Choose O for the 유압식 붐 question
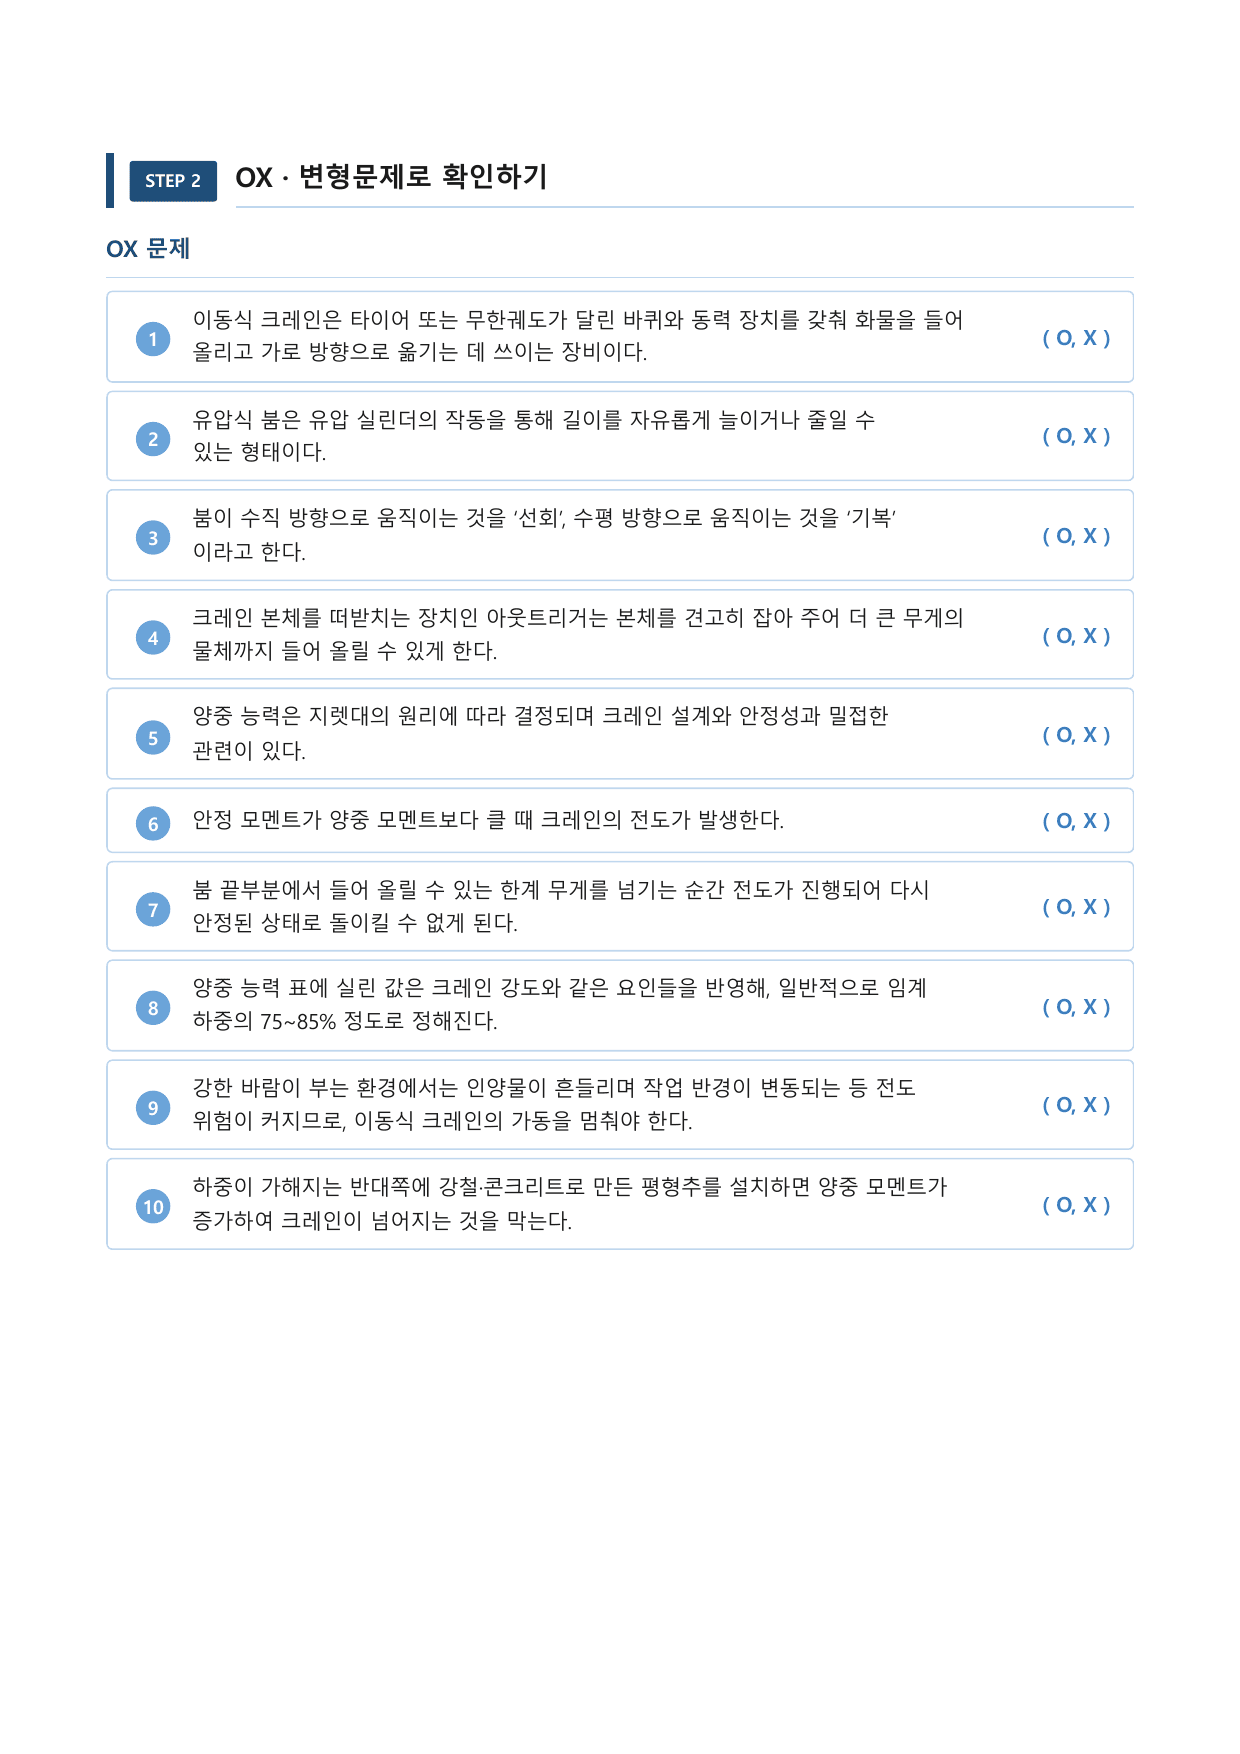The image size is (1240, 1754). pos(1064,436)
